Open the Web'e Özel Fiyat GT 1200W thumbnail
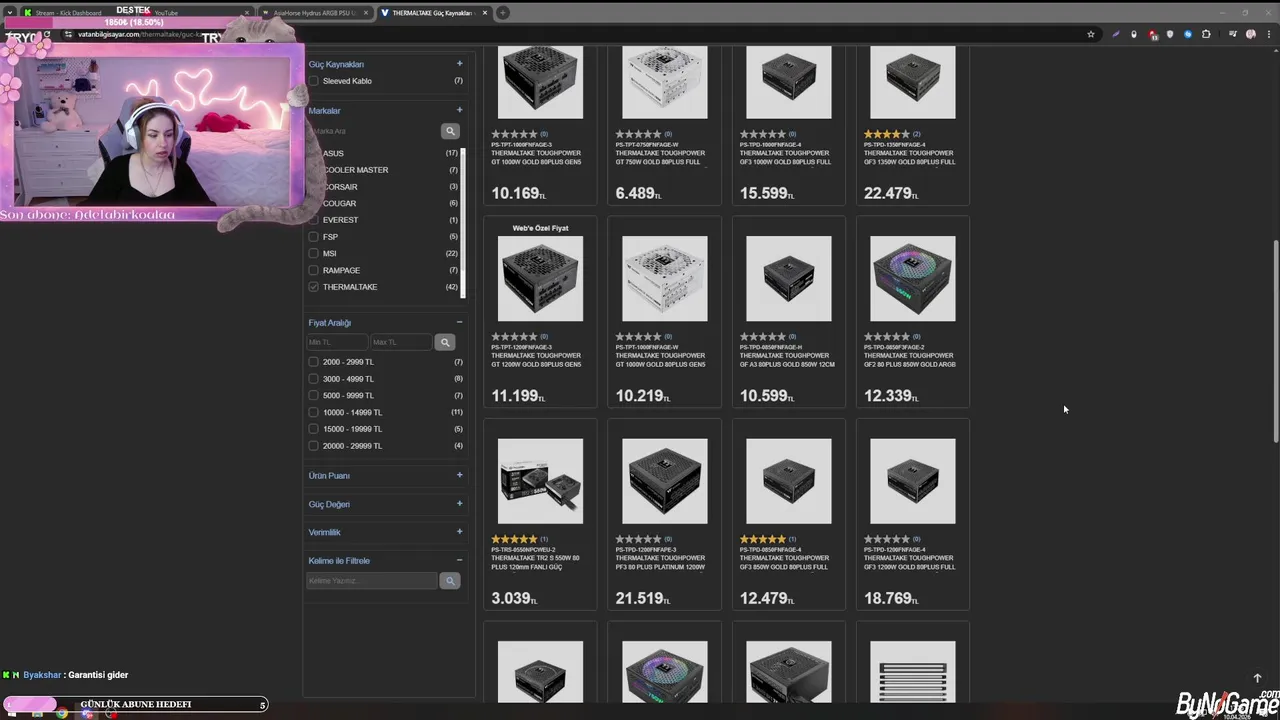Screen dimensions: 1280x720 540,278
